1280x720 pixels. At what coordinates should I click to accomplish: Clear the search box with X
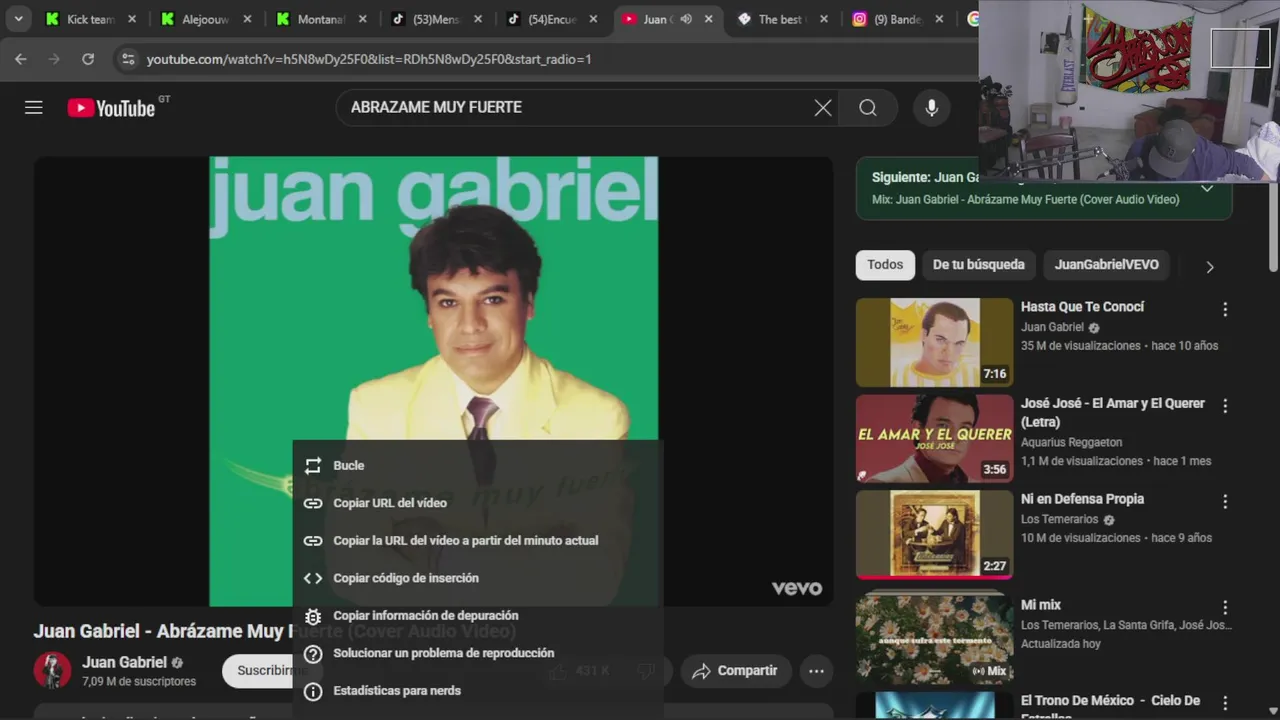pyautogui.click(x=823, y=108)
